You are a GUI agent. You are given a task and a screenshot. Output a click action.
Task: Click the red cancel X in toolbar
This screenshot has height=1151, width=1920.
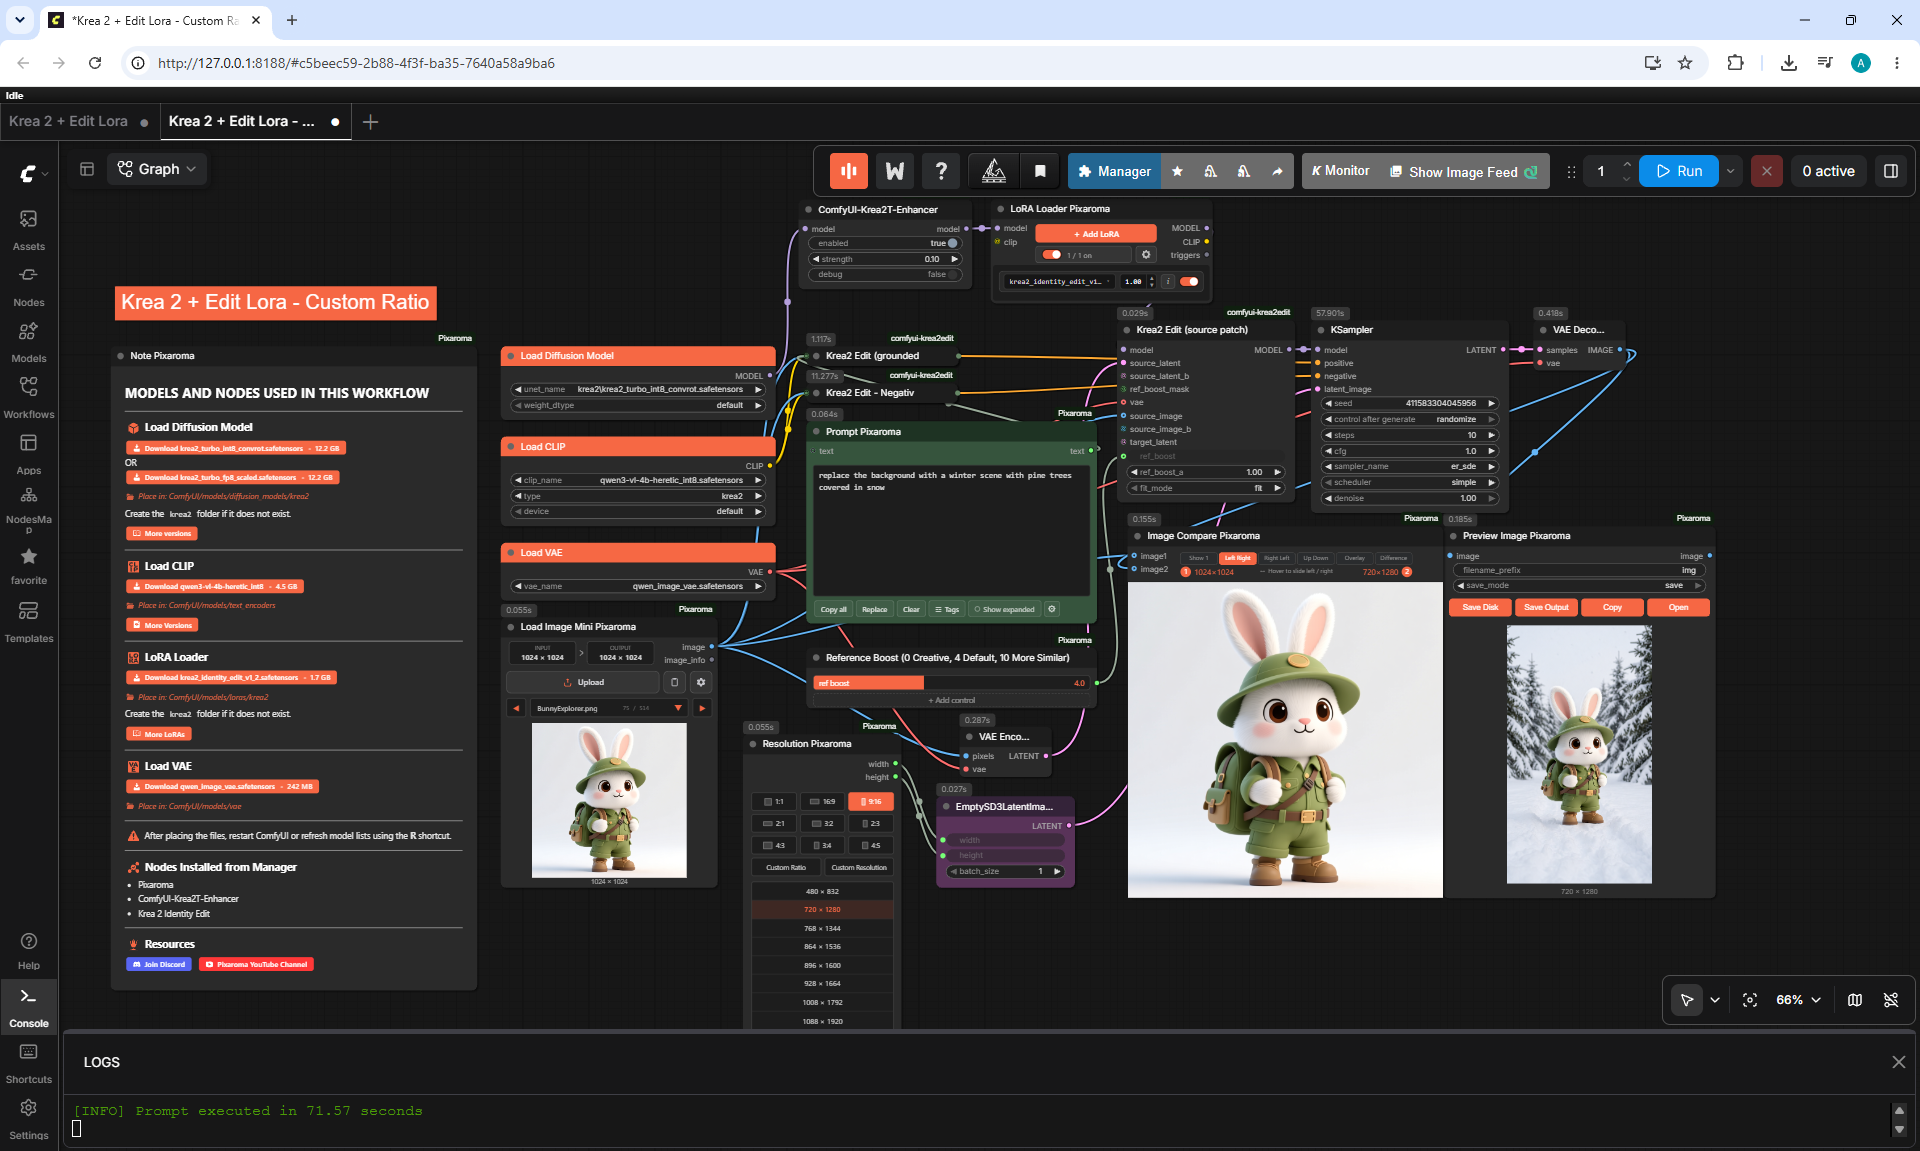click(x=1766, y=171)
